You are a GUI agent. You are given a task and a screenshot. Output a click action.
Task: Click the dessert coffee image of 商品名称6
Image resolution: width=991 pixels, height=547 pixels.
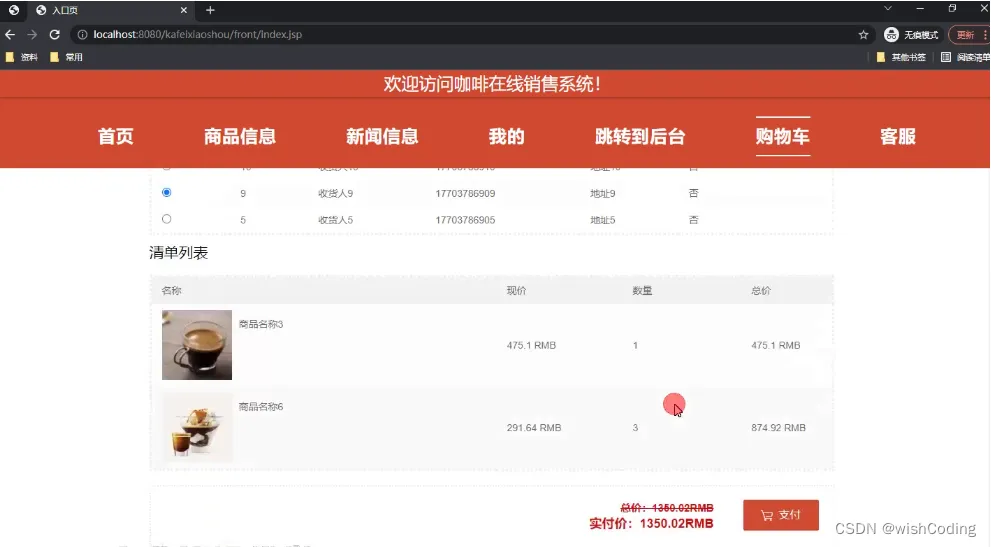197,427
